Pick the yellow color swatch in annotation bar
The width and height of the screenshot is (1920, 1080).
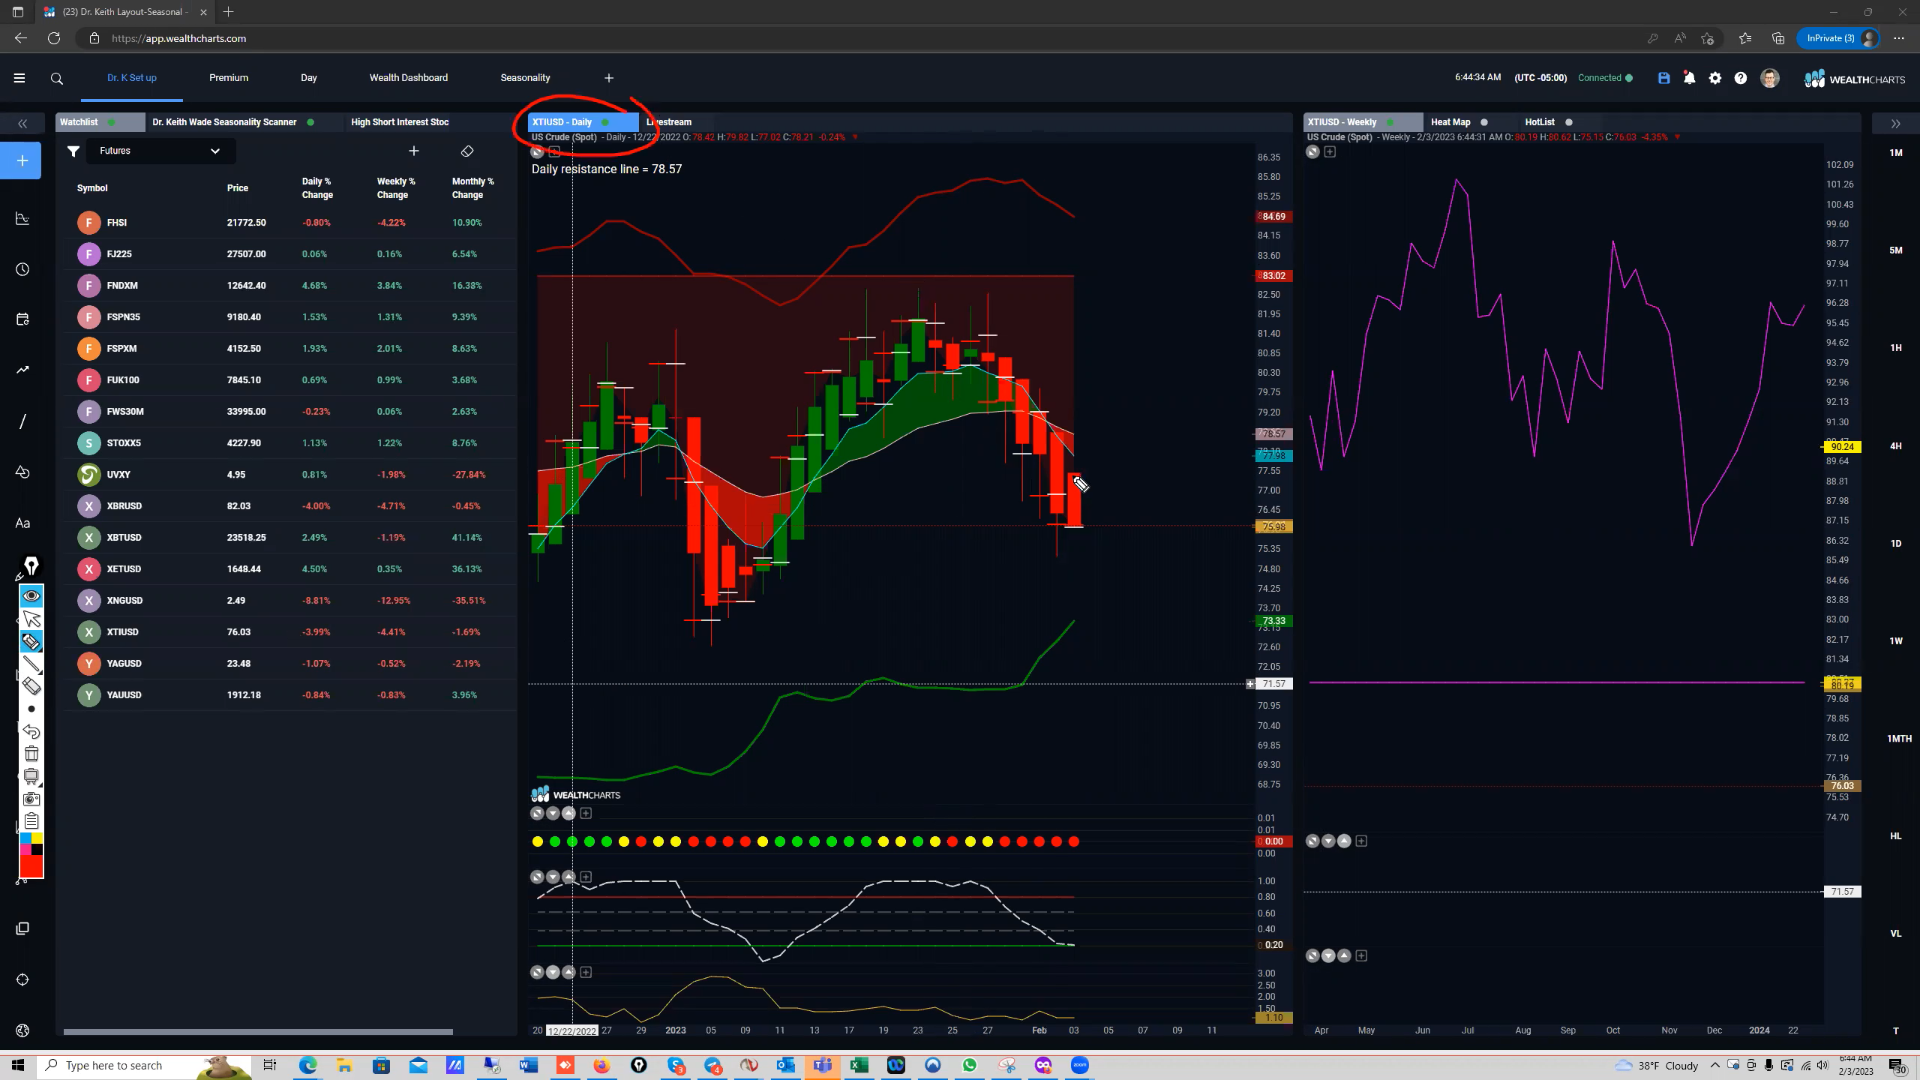37,839
